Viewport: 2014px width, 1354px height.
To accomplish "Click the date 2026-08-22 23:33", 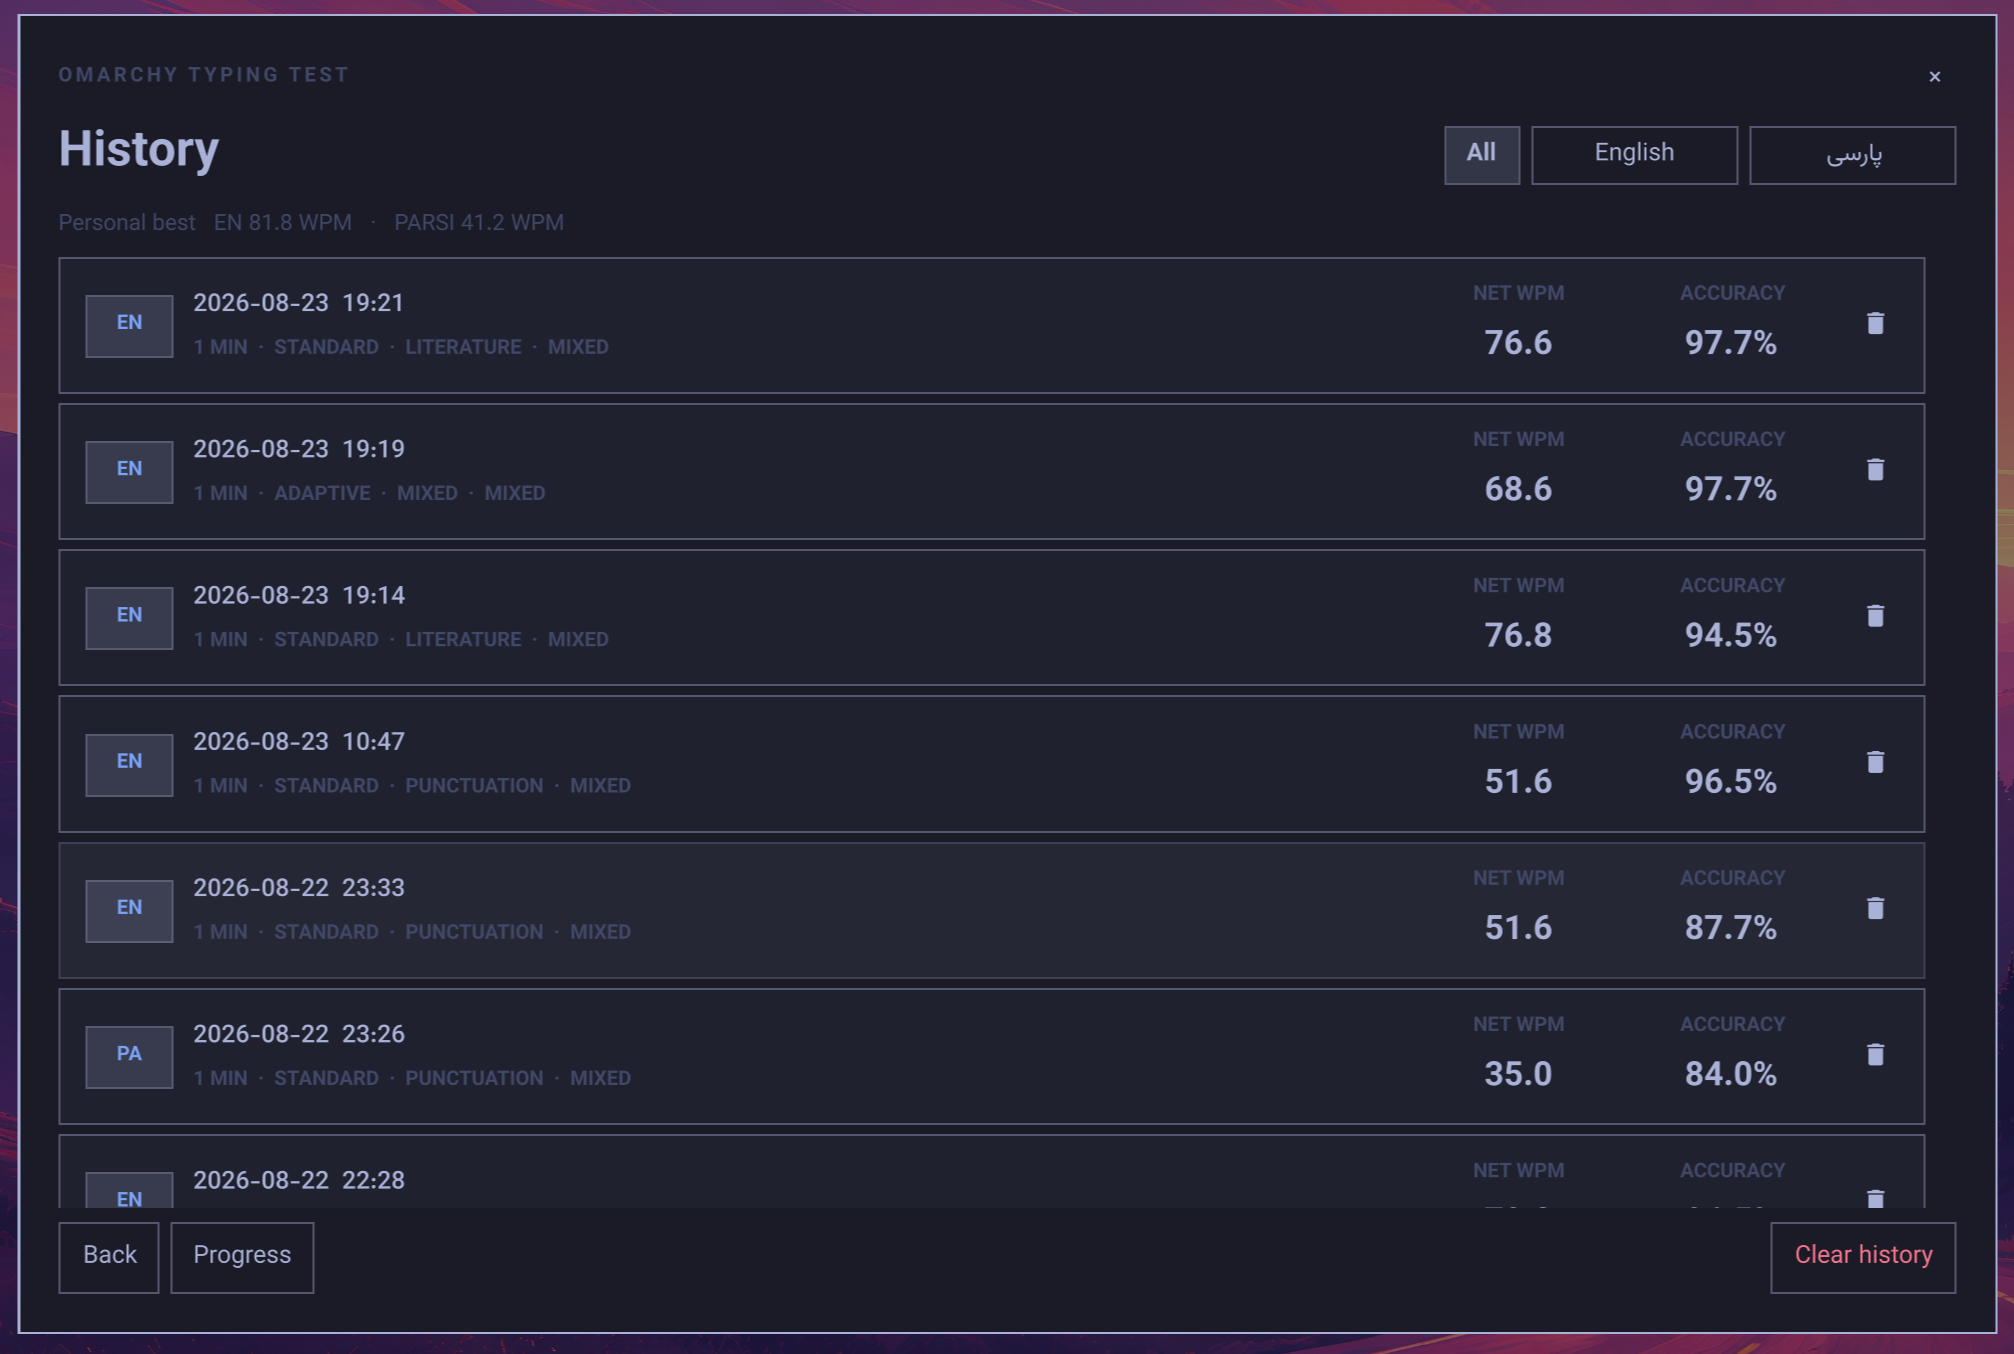I will (298, 888).
